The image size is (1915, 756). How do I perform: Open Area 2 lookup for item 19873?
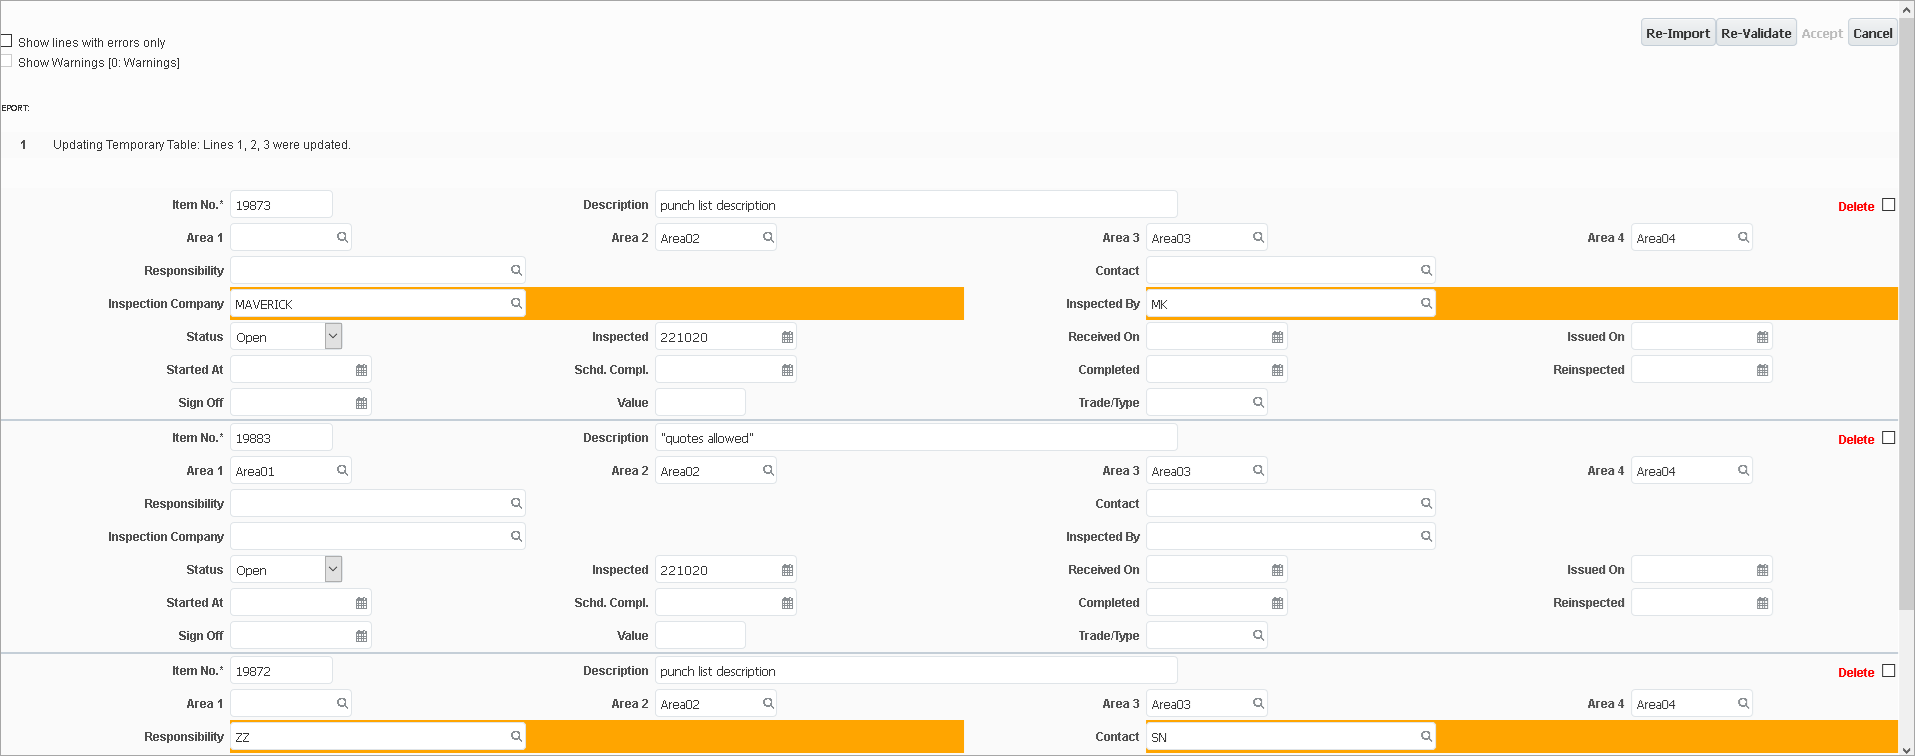click(768, 237)
